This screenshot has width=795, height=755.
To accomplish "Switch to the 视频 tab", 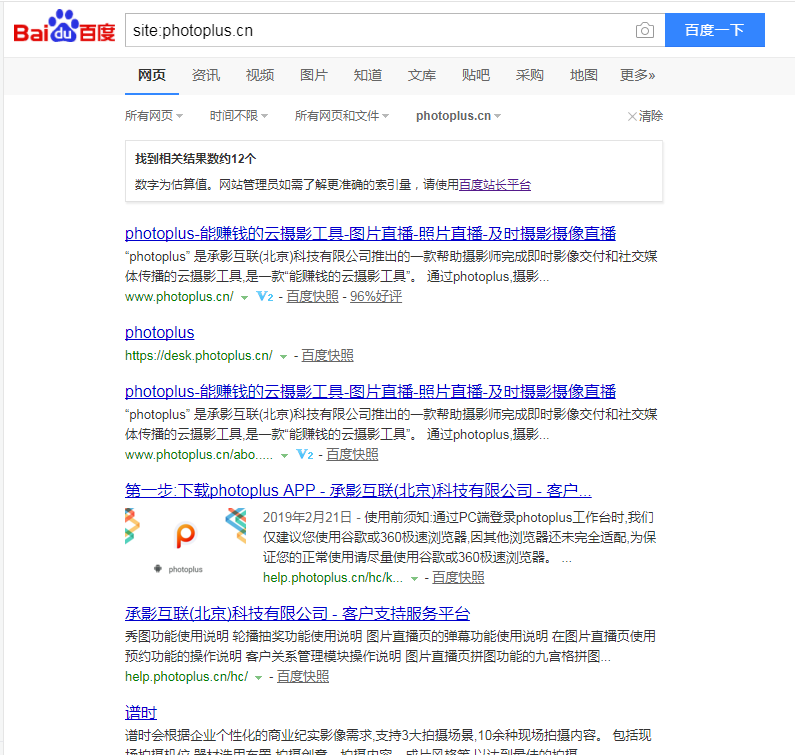I will point(260,75).
